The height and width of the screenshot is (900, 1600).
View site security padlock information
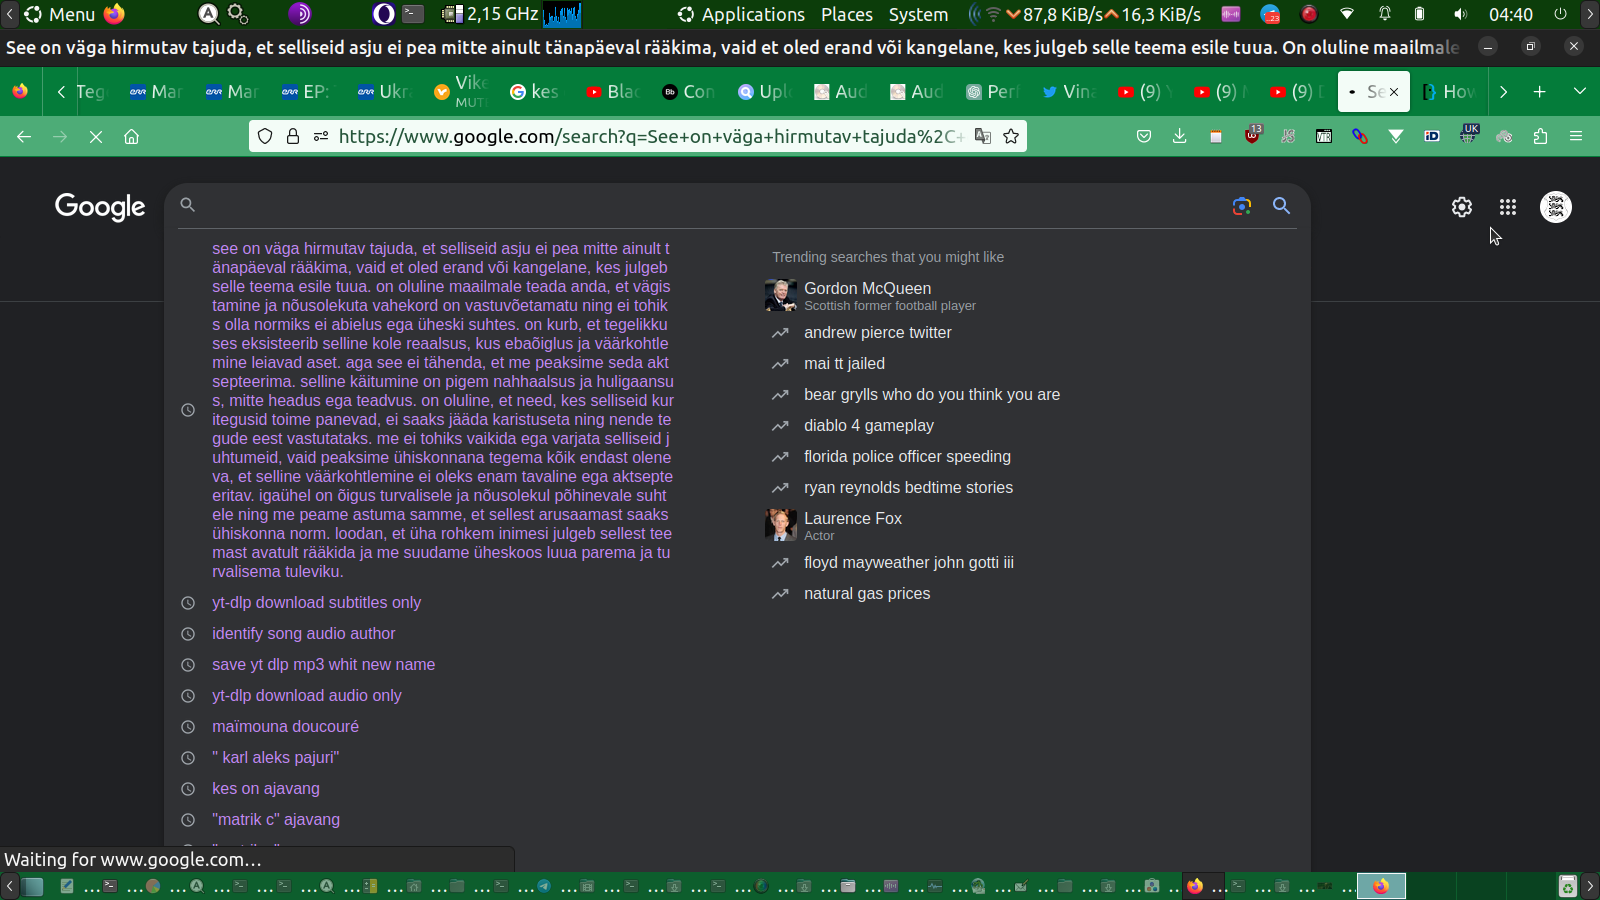(x=293, y=137)
